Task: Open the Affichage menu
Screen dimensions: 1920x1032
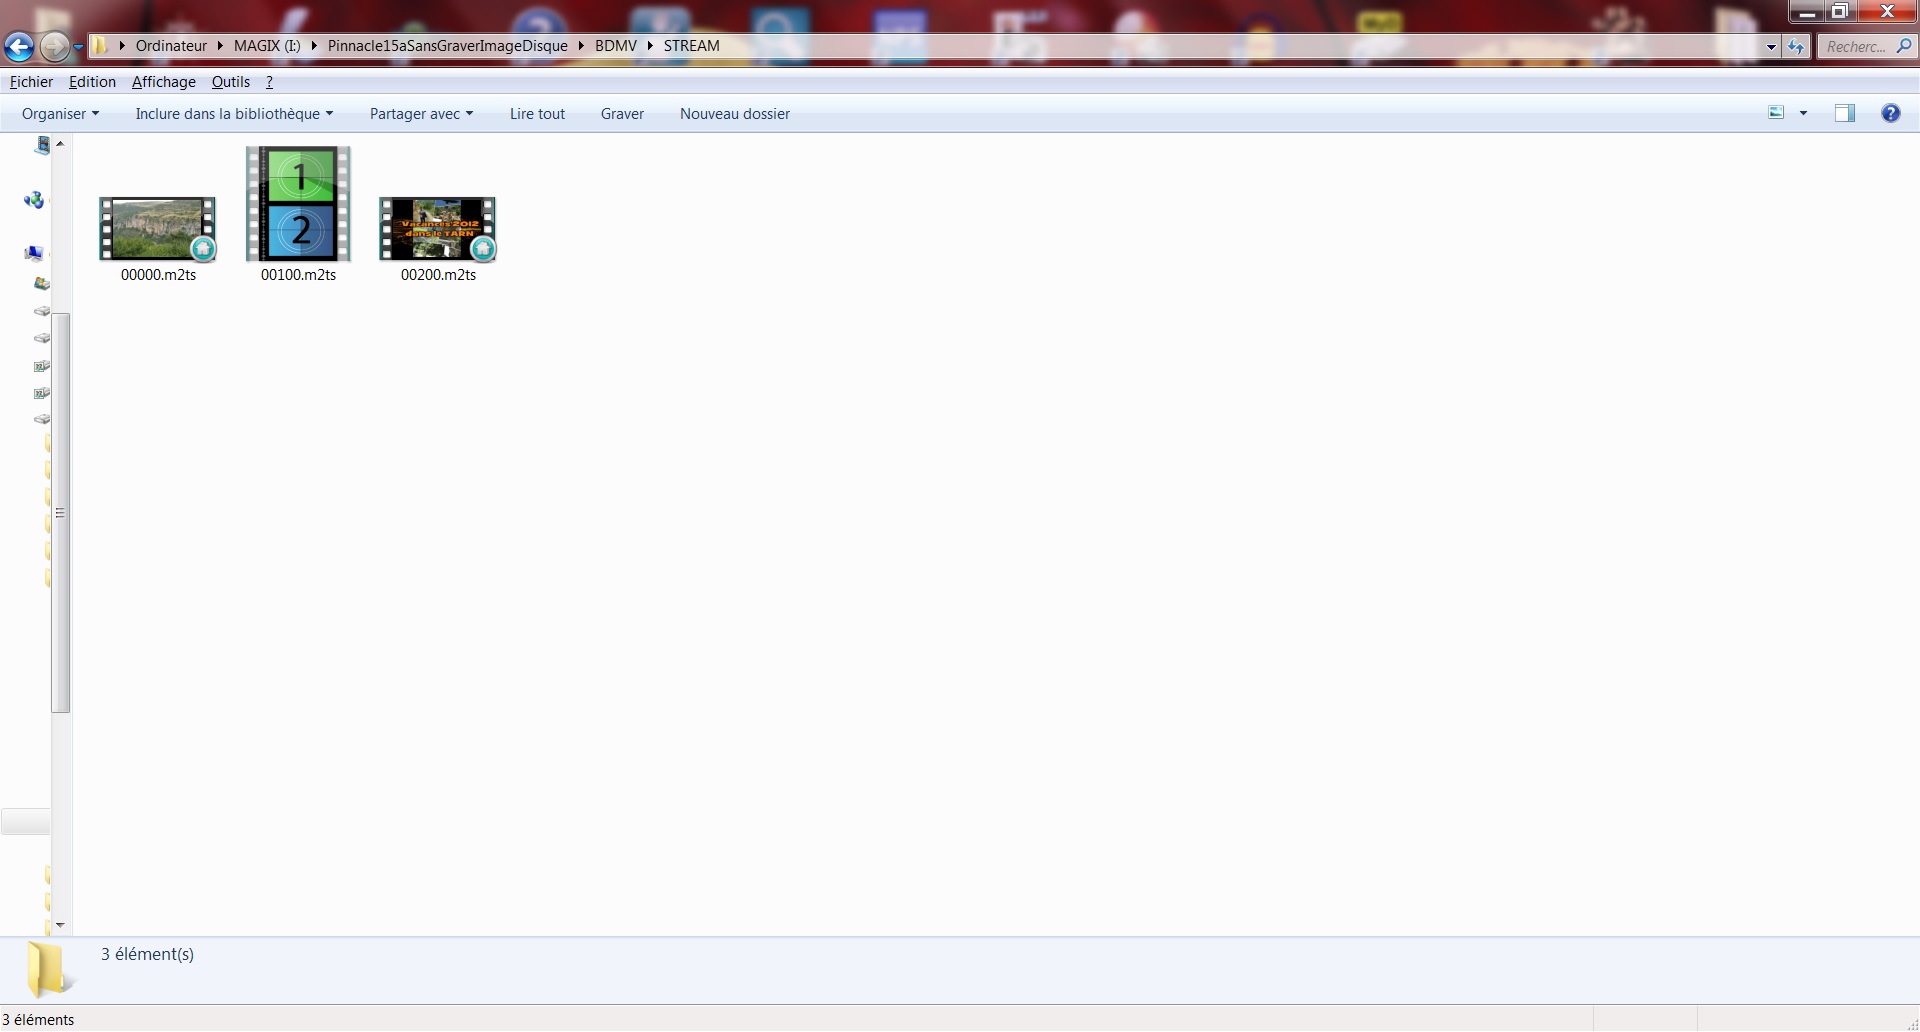Action: (164, 82)
